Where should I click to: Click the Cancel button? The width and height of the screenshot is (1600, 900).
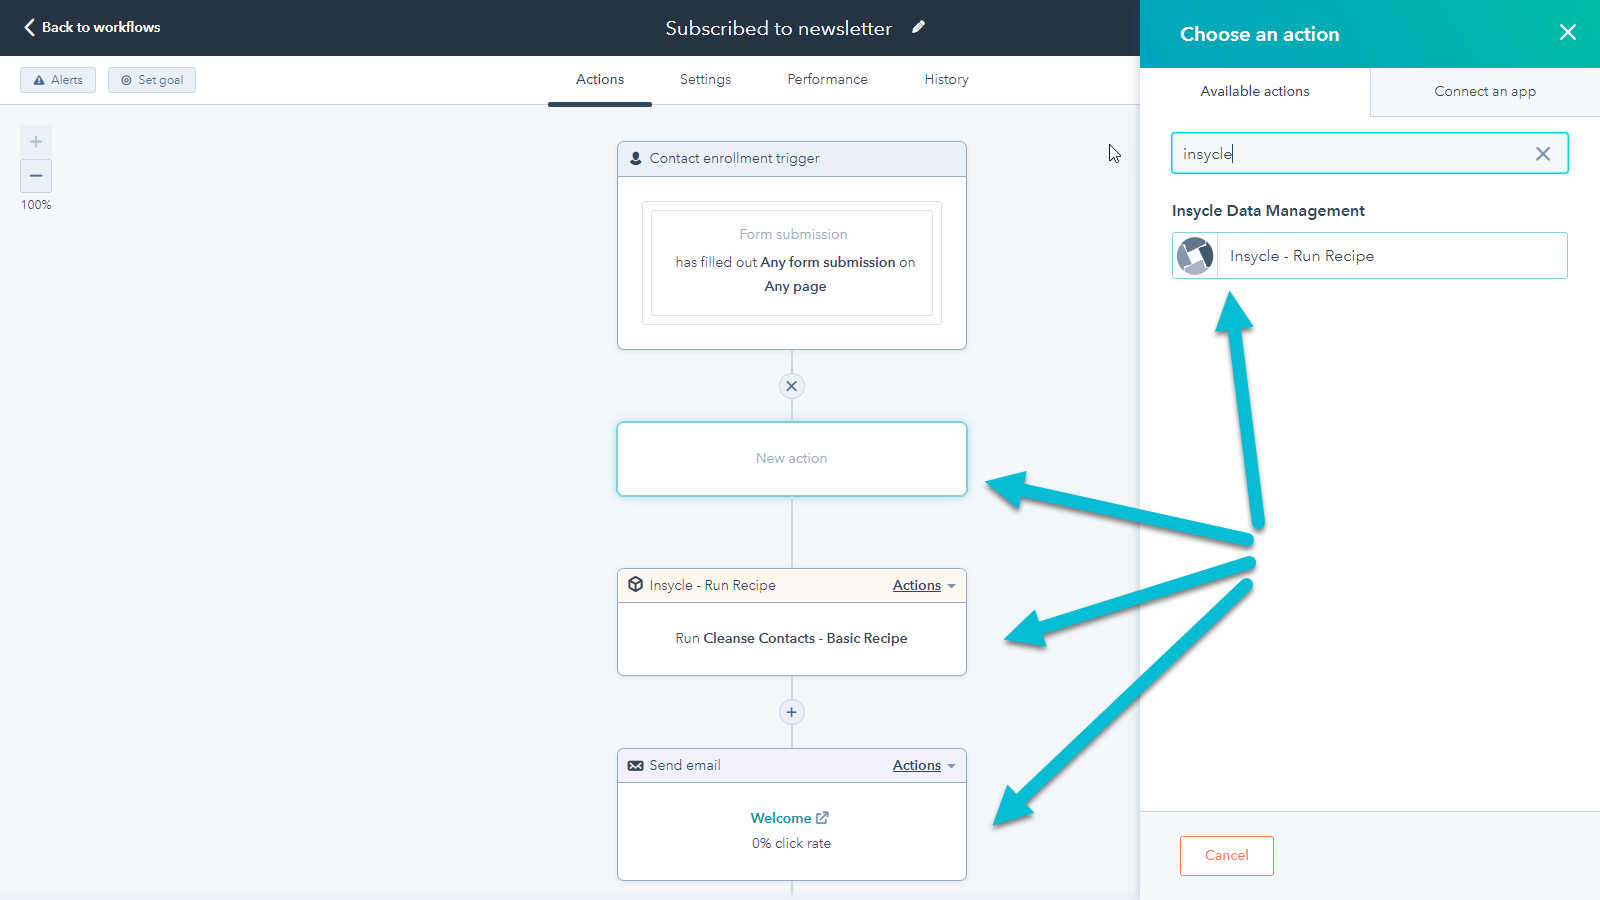coord(1226,855)
